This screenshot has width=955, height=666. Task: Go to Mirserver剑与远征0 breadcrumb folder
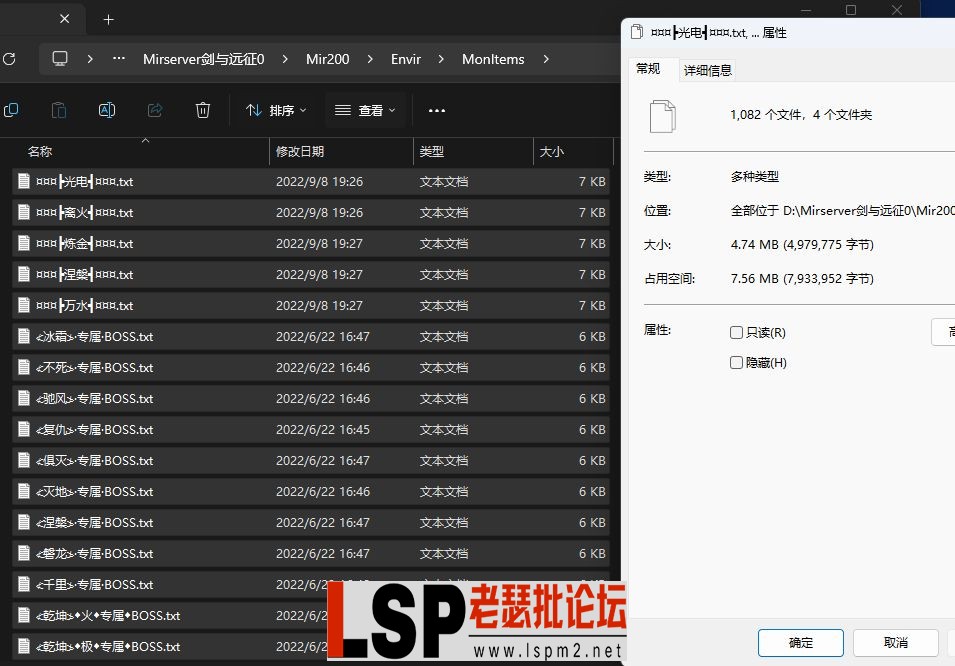point(203,59)
